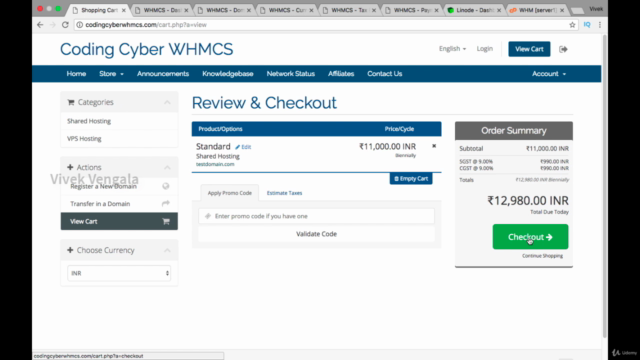The image size is (640, 360).
Task: Switch to WHMCS Tax browser tab
Action: [x=348, y=10]
